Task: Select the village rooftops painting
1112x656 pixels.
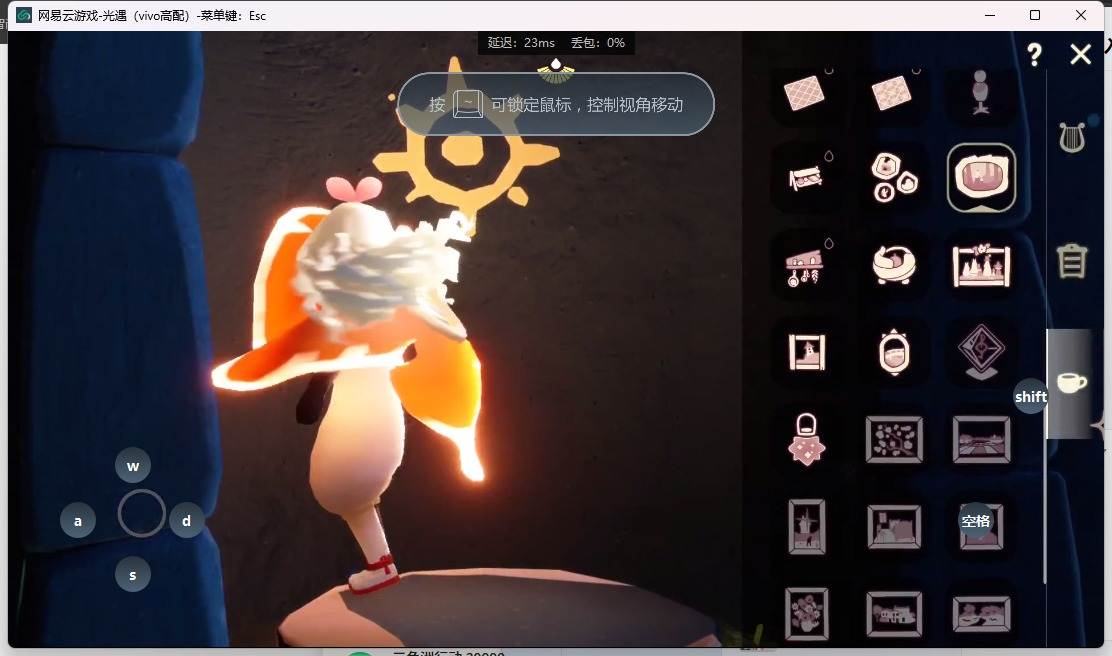Action: (x=894, y=527)
